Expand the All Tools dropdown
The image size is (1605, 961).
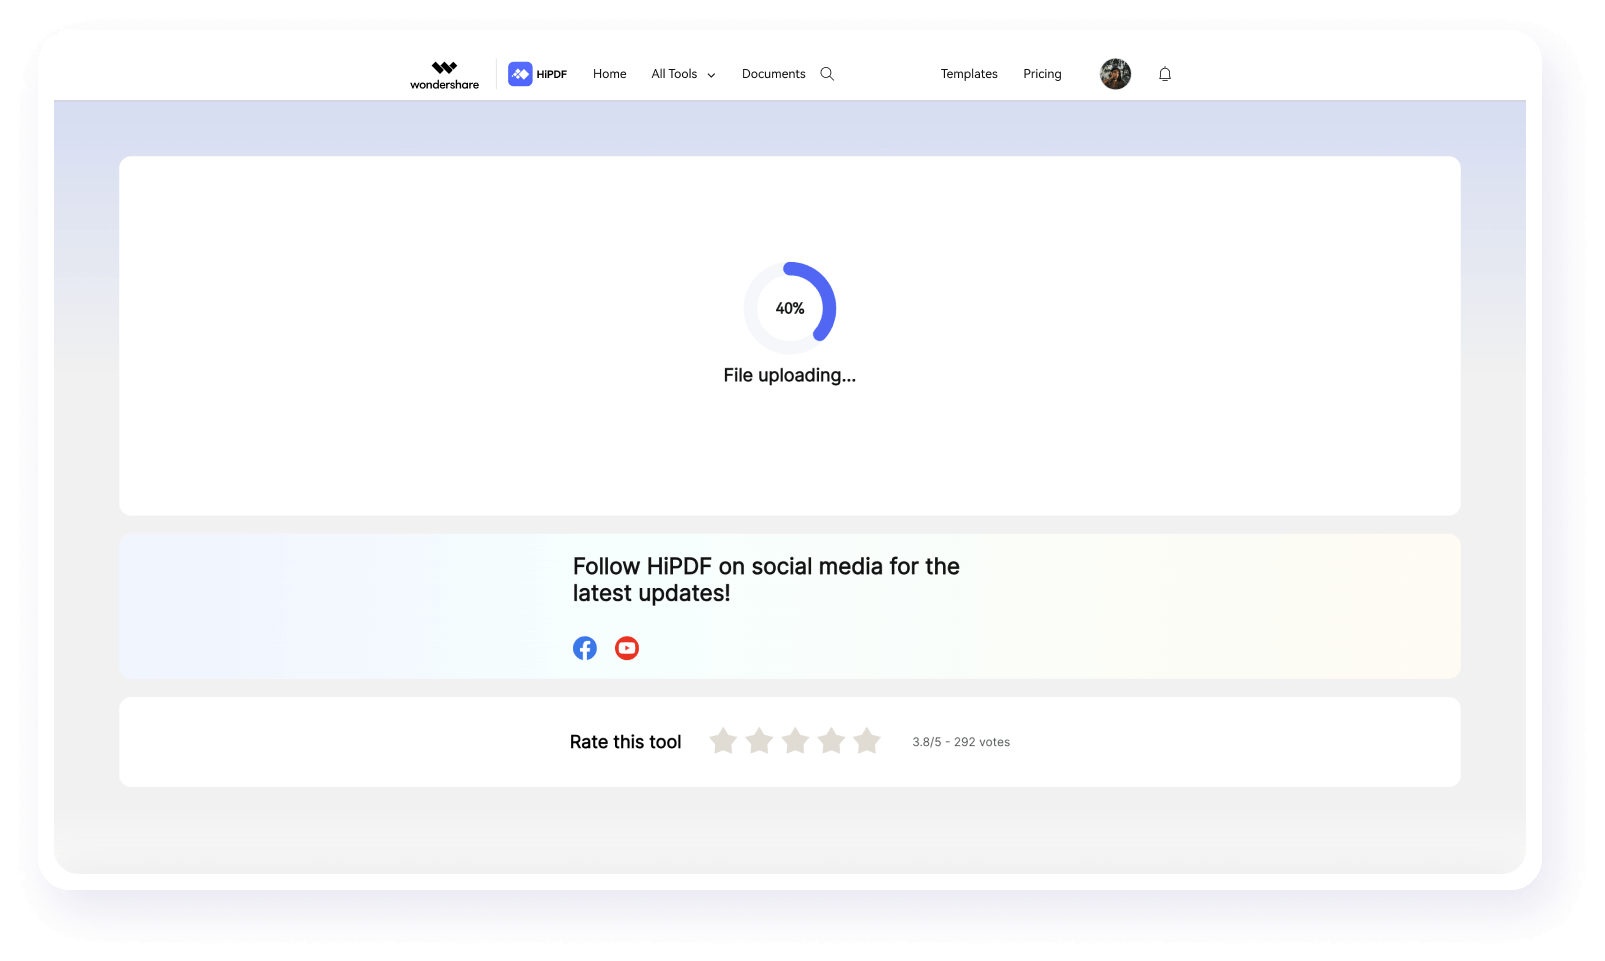tap(674, 74)
